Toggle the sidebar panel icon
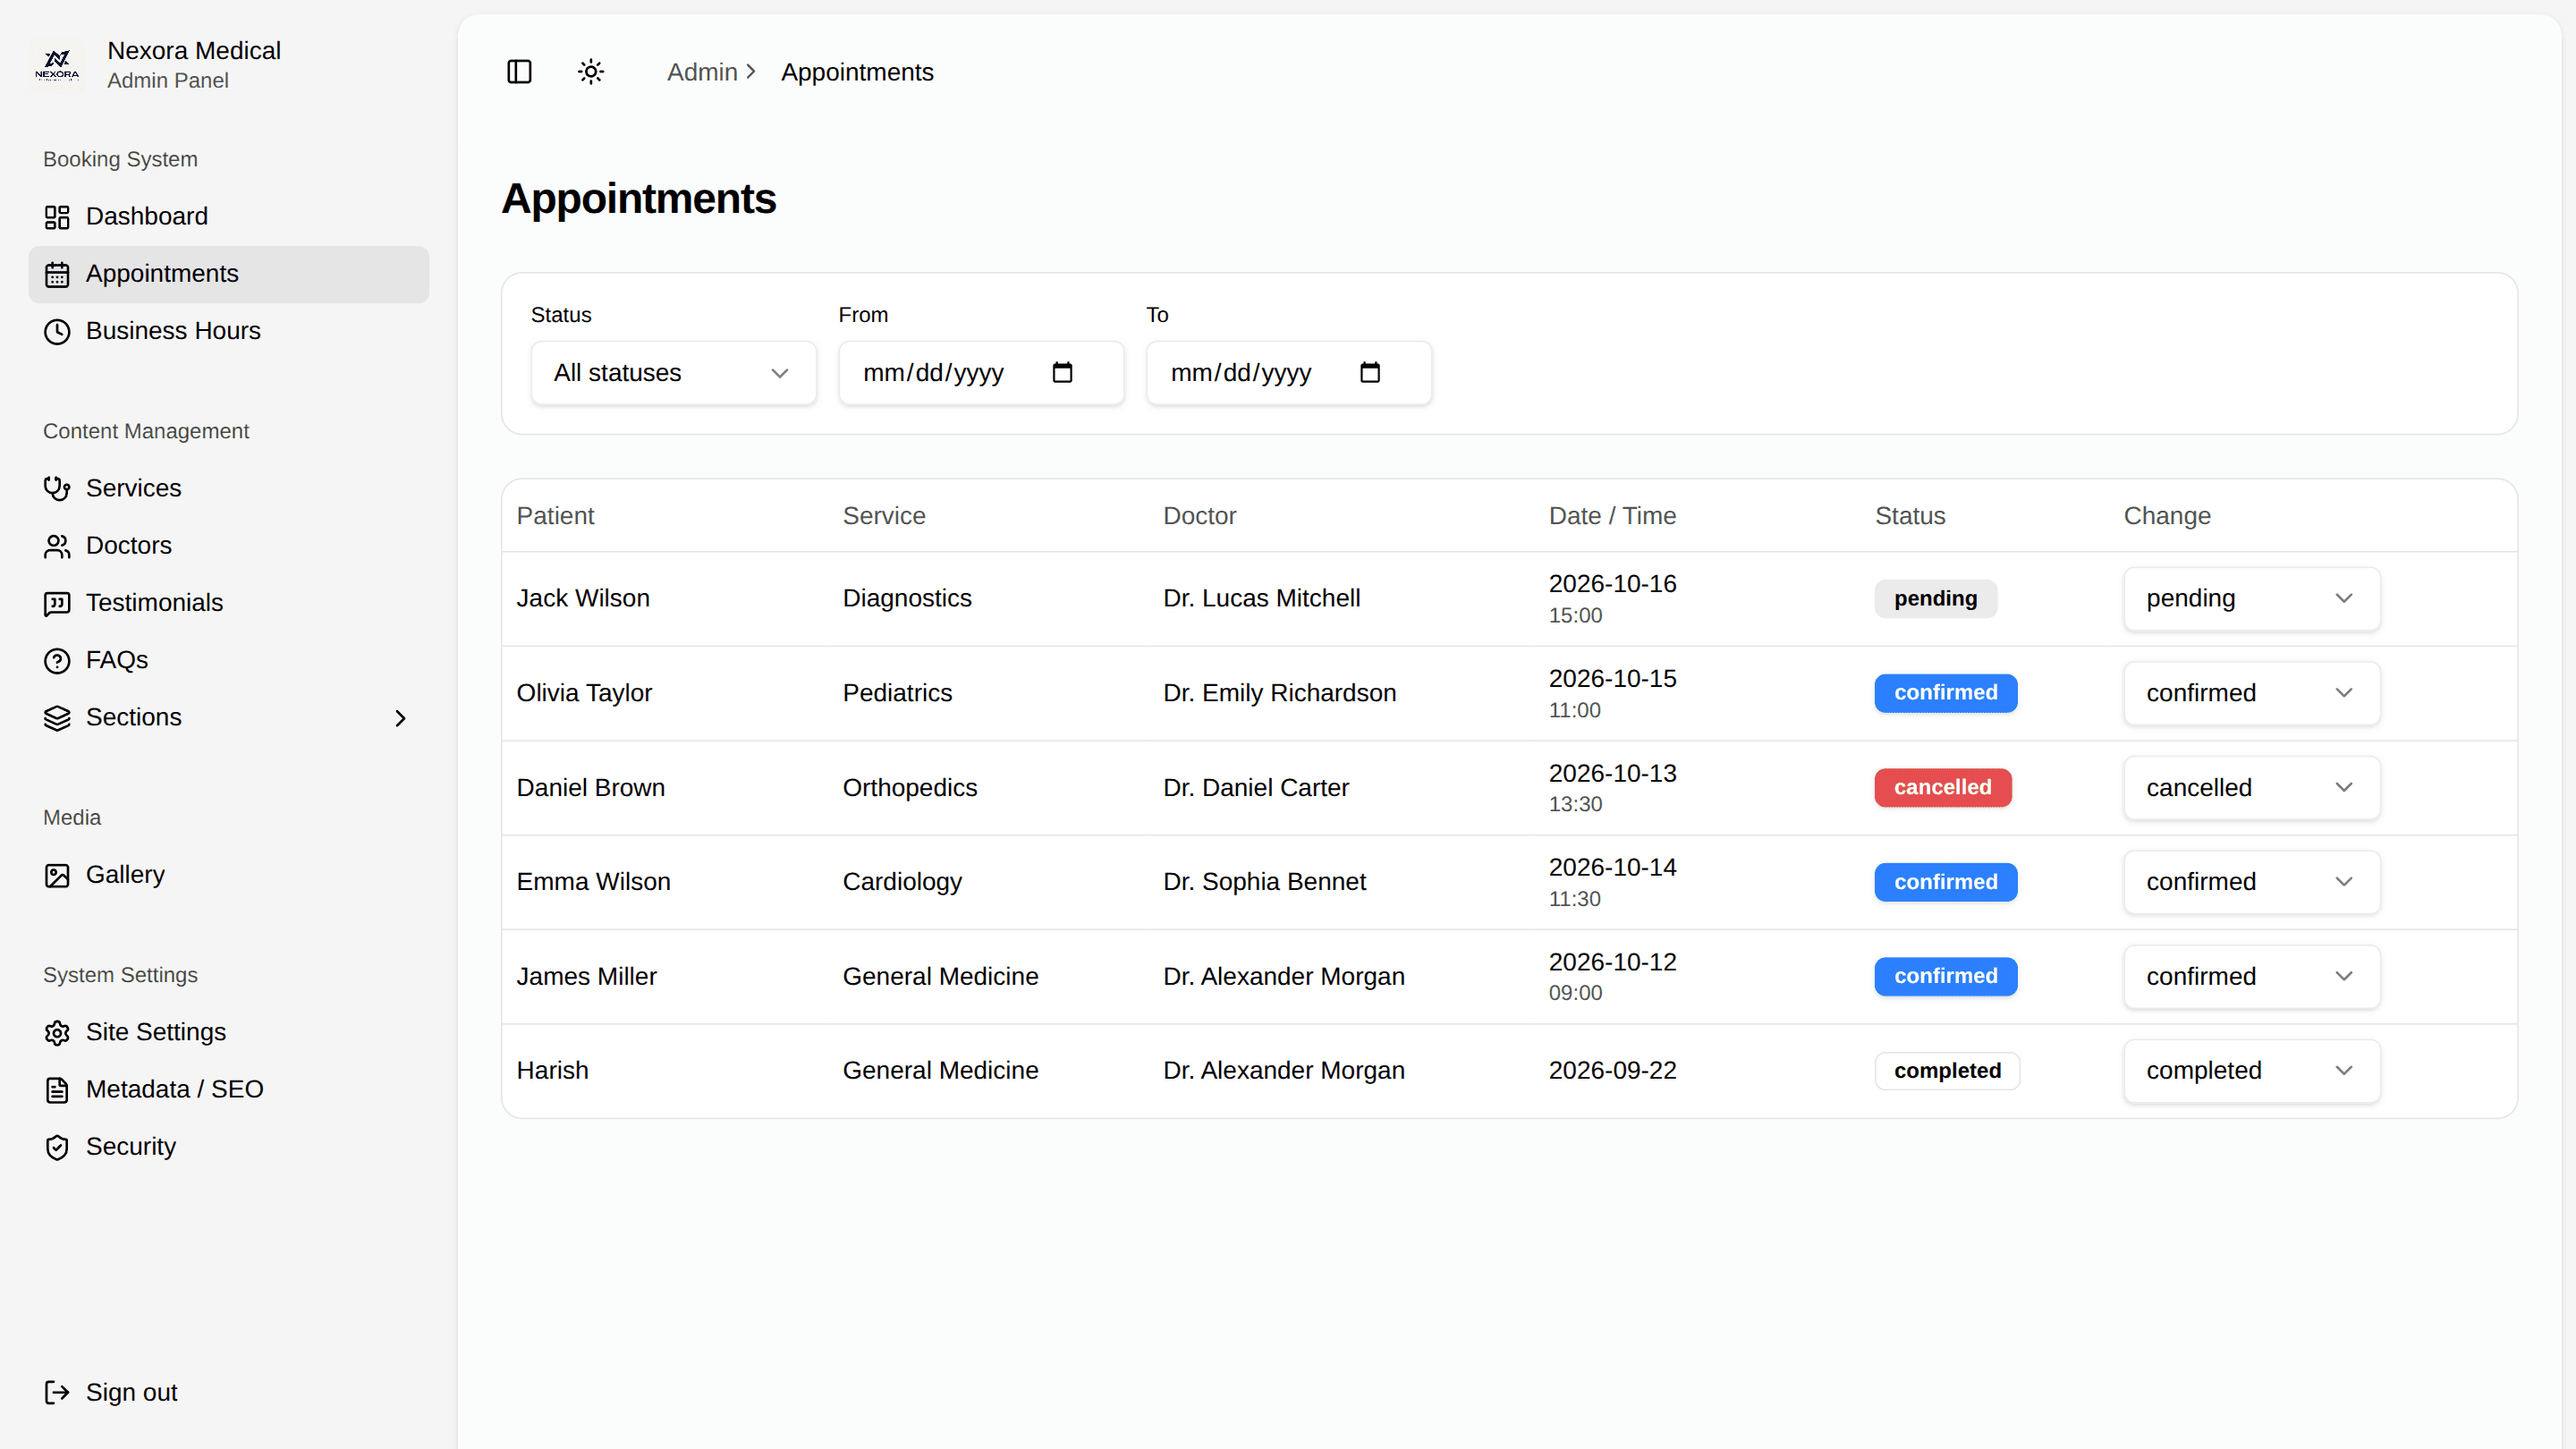 pyautogui.click(x=519, y=72)
